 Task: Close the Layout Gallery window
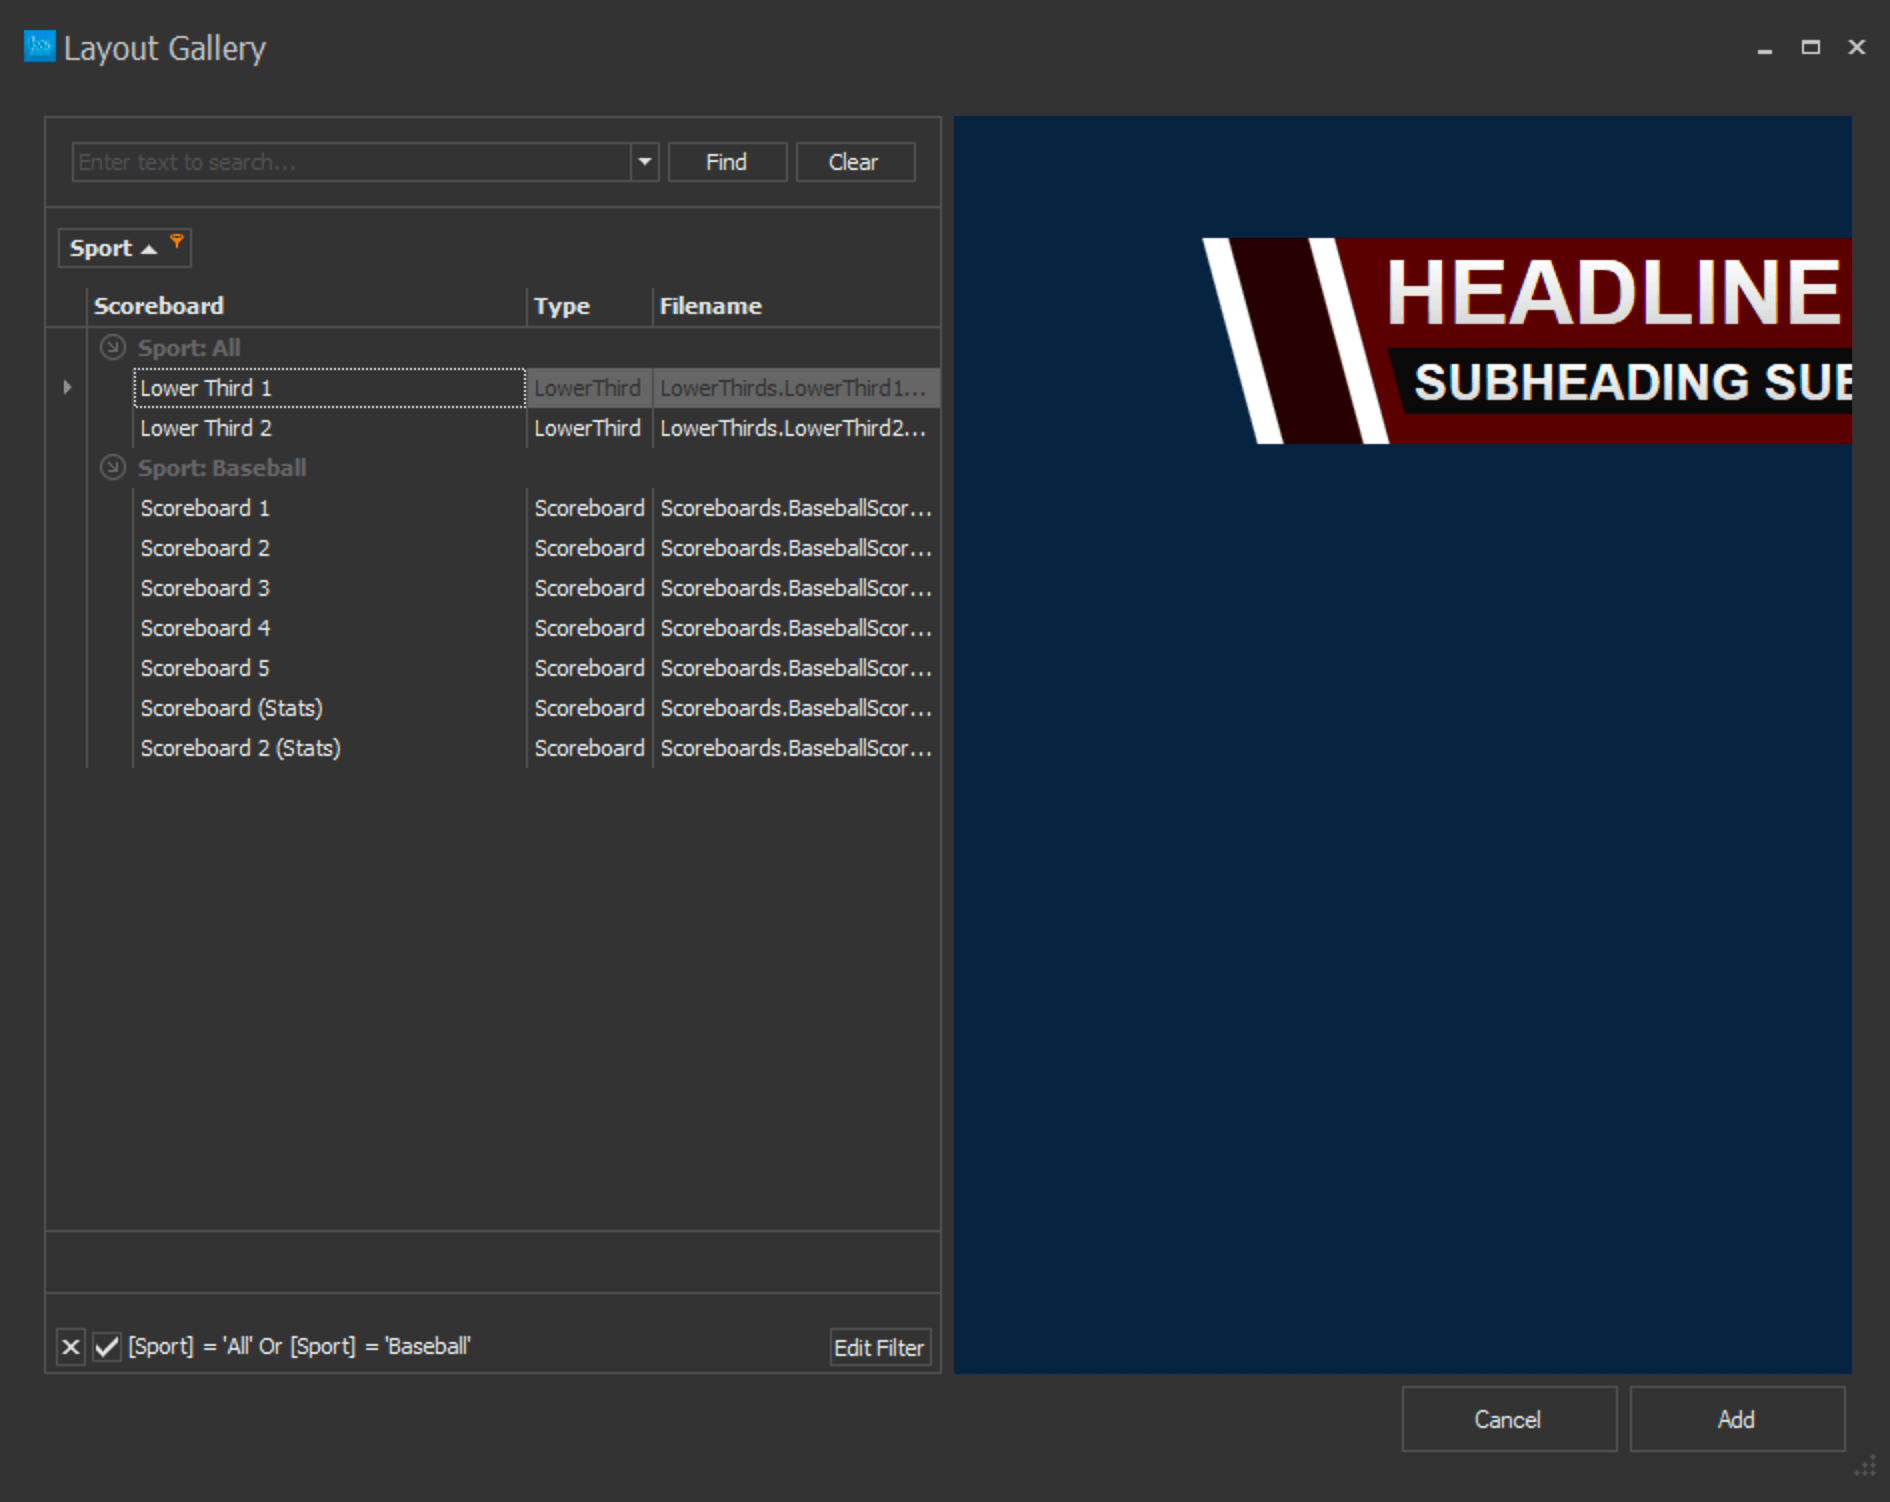(1857, 47)
